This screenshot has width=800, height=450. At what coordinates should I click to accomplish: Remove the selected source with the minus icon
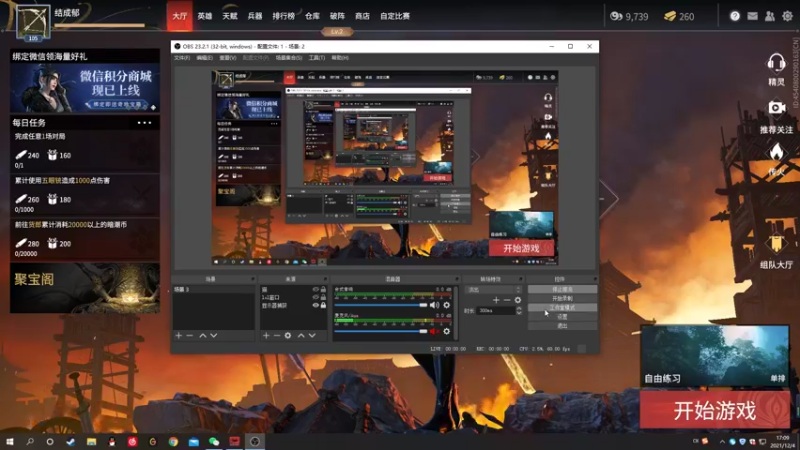[x=277, y=336]
